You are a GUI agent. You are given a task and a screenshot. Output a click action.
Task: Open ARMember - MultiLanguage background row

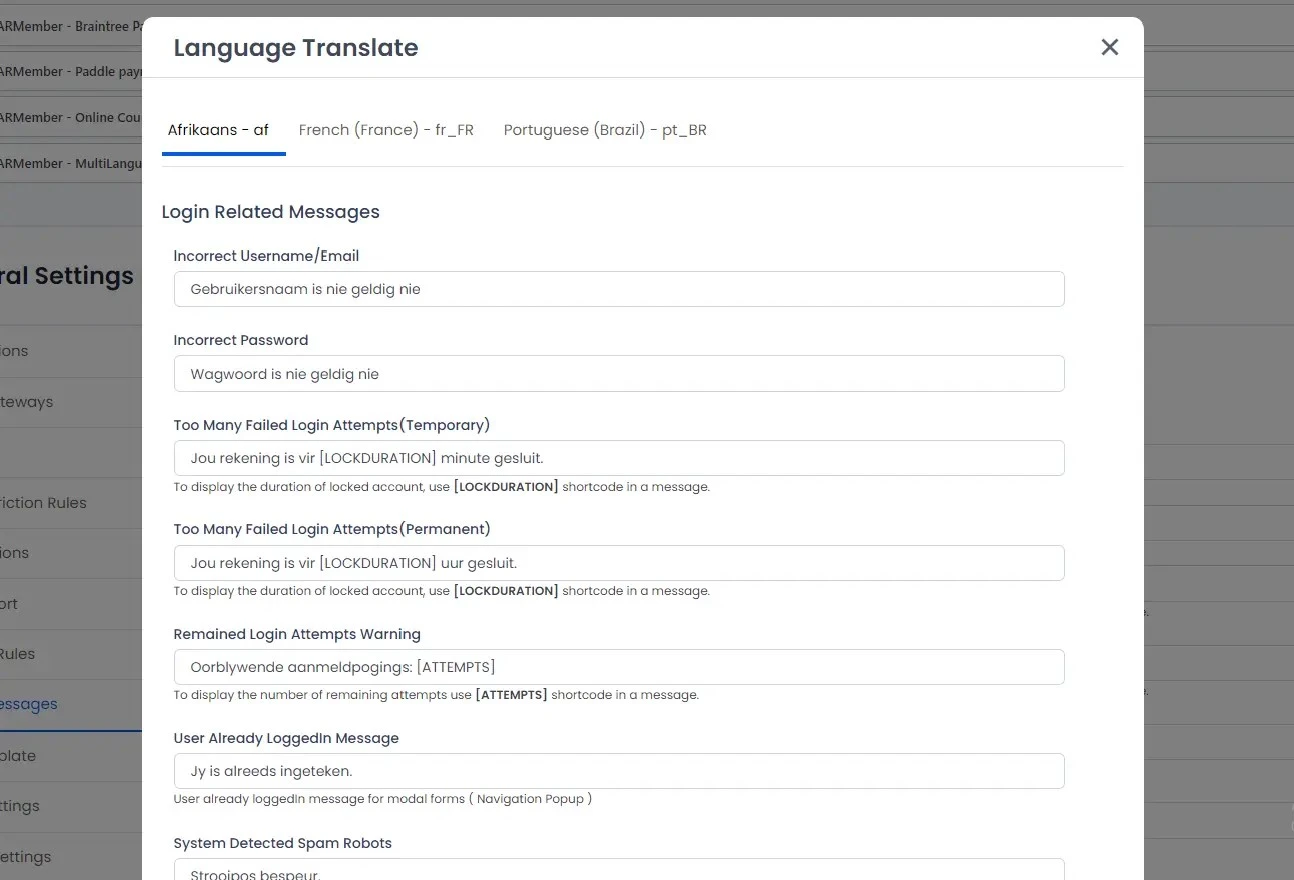(x=70, y=163)
